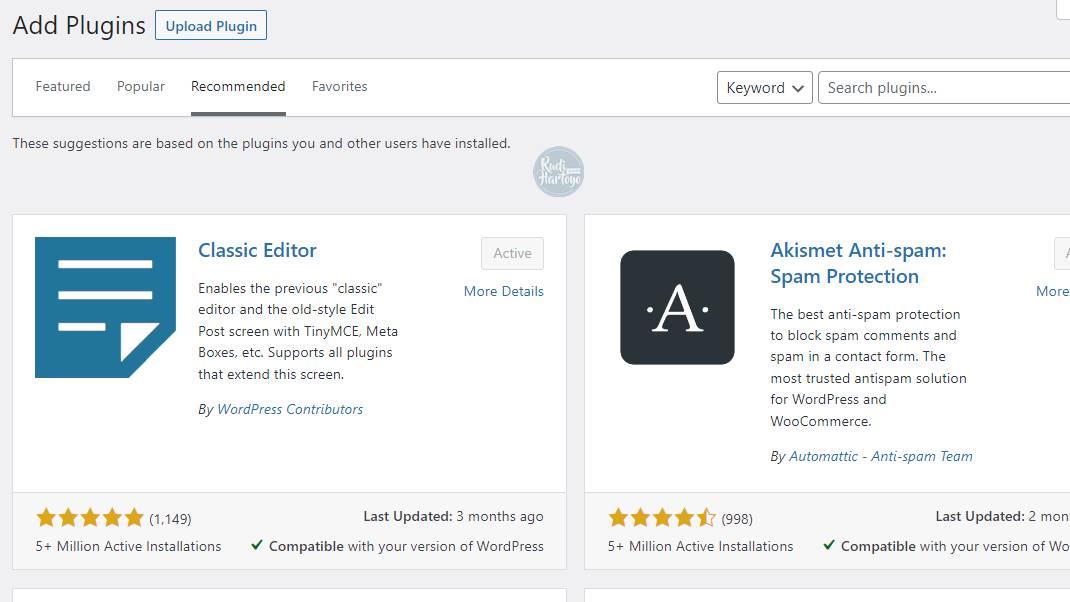The image size is (1070, 602).
Task: Focus the Search plugins input field
Action: click(x=944, y=88)
